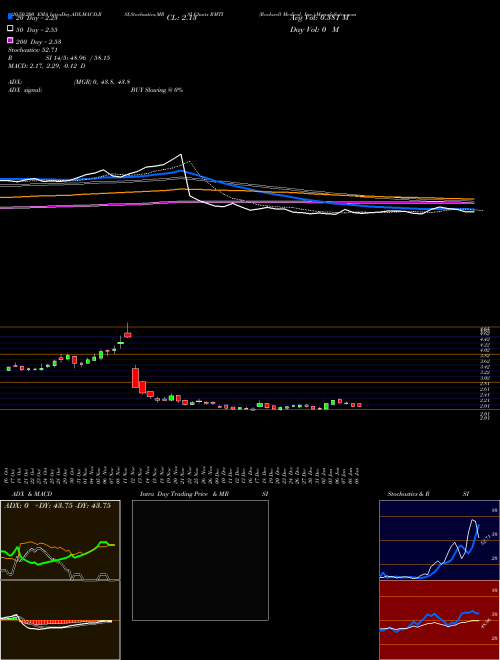Click the blue 20 Day EMA legend swatch
This screenshot has height=660, width=500.
10,16
